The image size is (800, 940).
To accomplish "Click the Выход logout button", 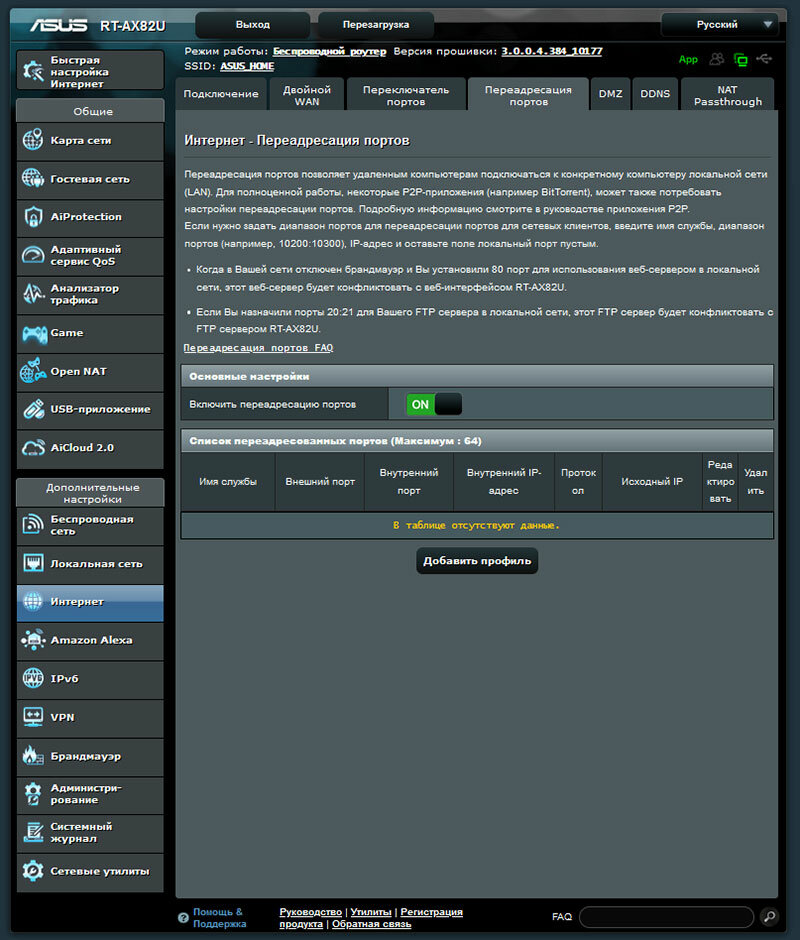I will [x=252, y=25].
